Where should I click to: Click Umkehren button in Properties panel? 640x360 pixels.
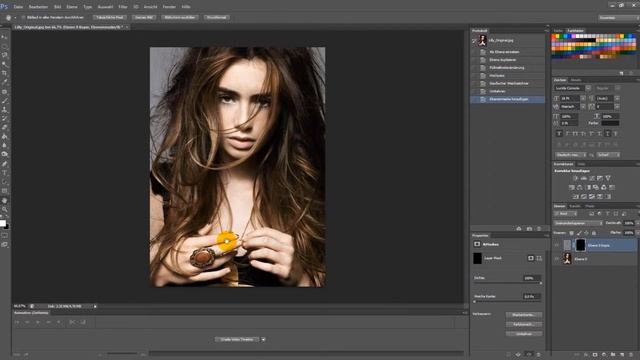click(x=524, y=333)
